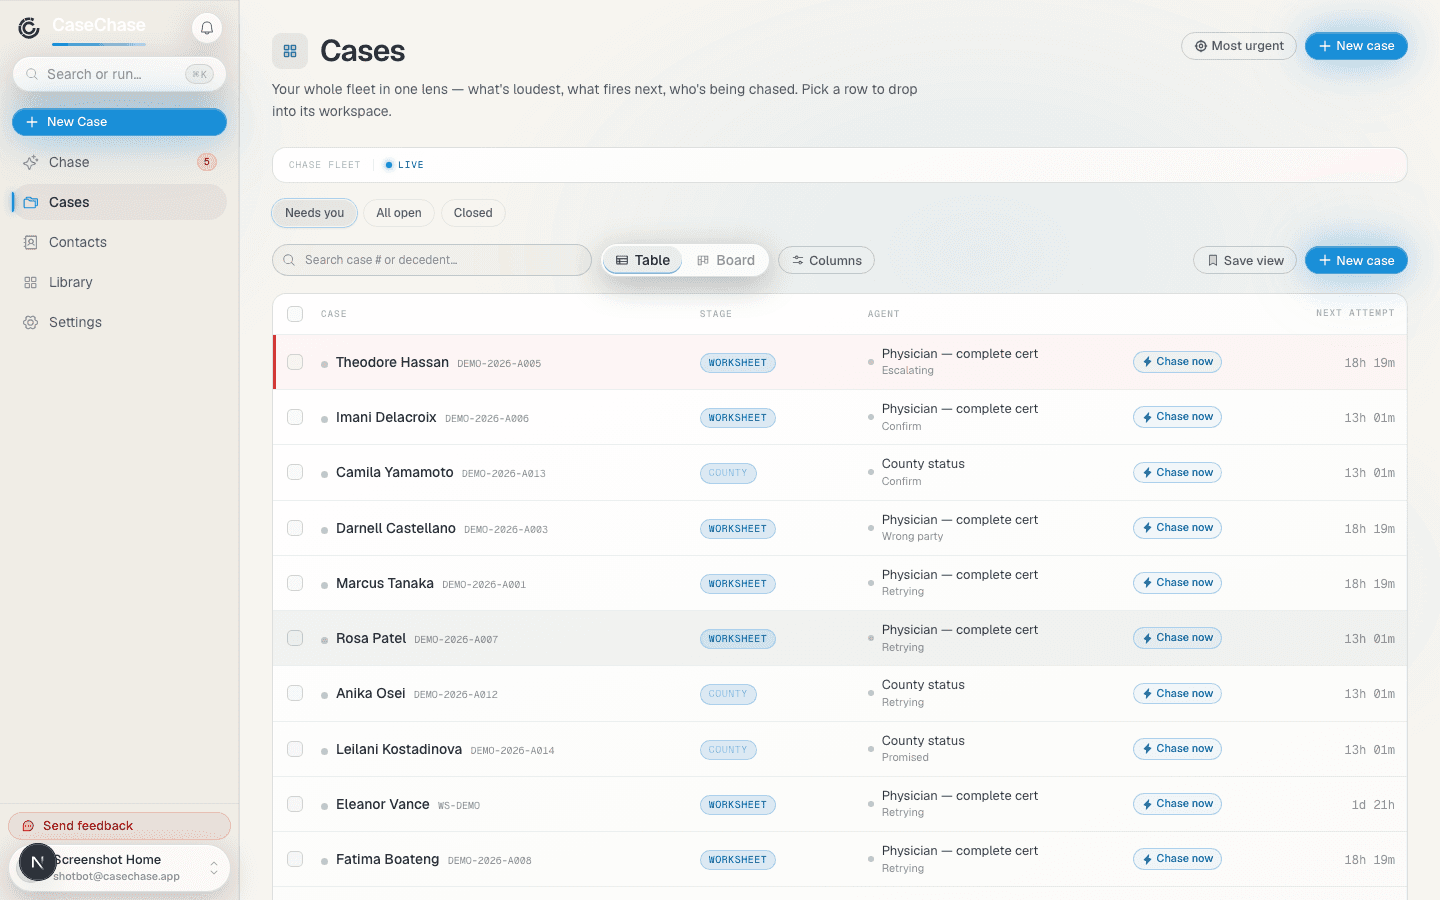Screen dimensions: 1440x900
Task: Check the Eleanor Vance row checkbox
Action: tap(295, 804)
